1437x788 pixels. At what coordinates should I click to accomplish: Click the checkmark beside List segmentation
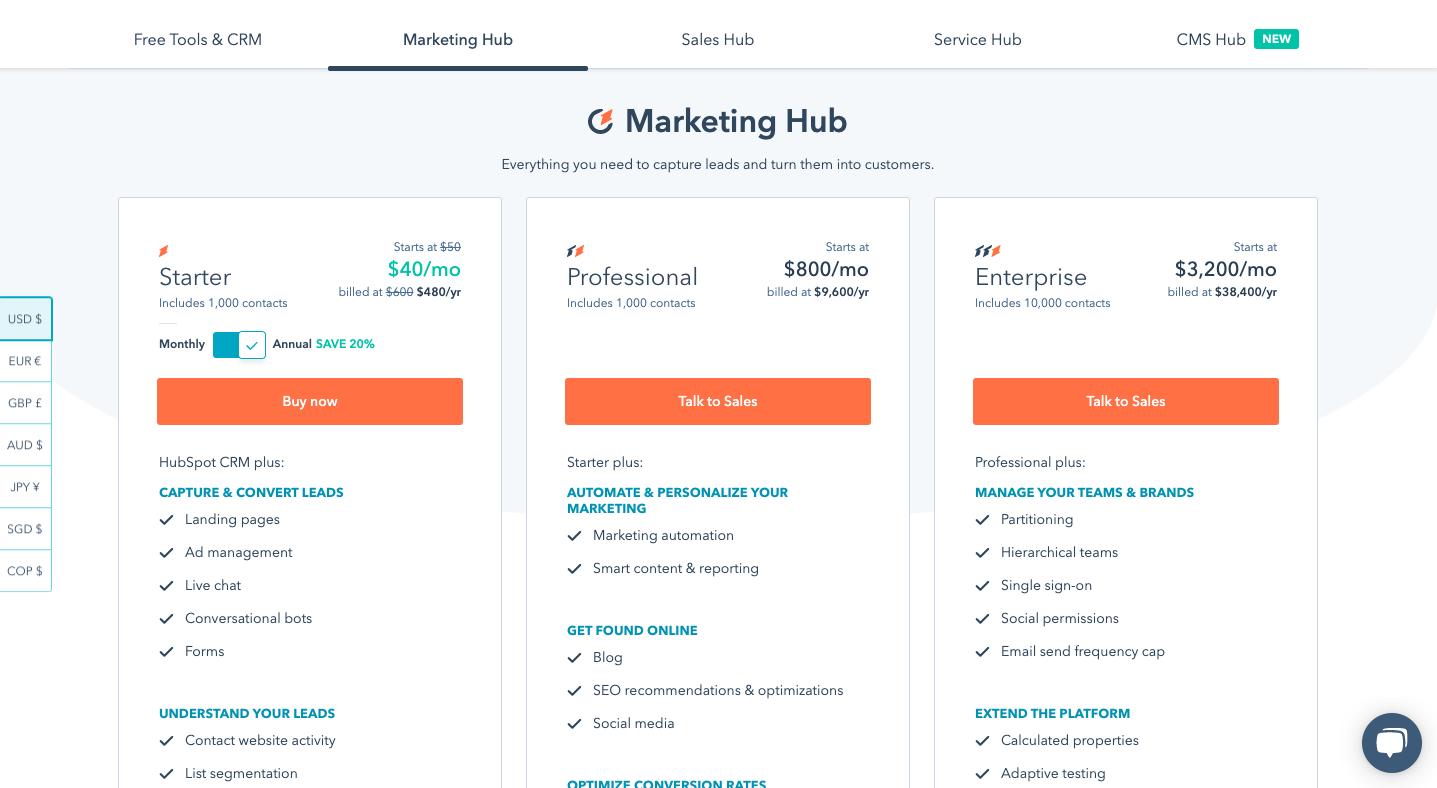coord(167,774)
